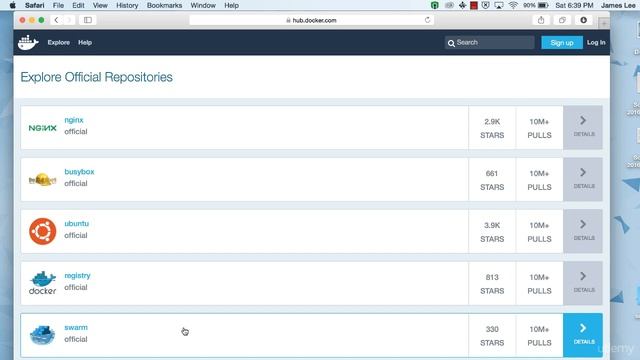This screenshot has width=640, height=360.
Task: Click registry 813 STARS cell
Action: 492,283
